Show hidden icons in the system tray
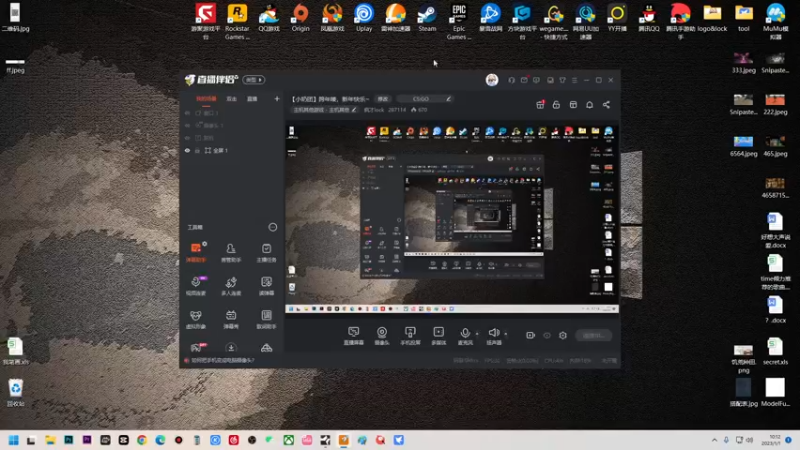 click(x=714, y=440)
